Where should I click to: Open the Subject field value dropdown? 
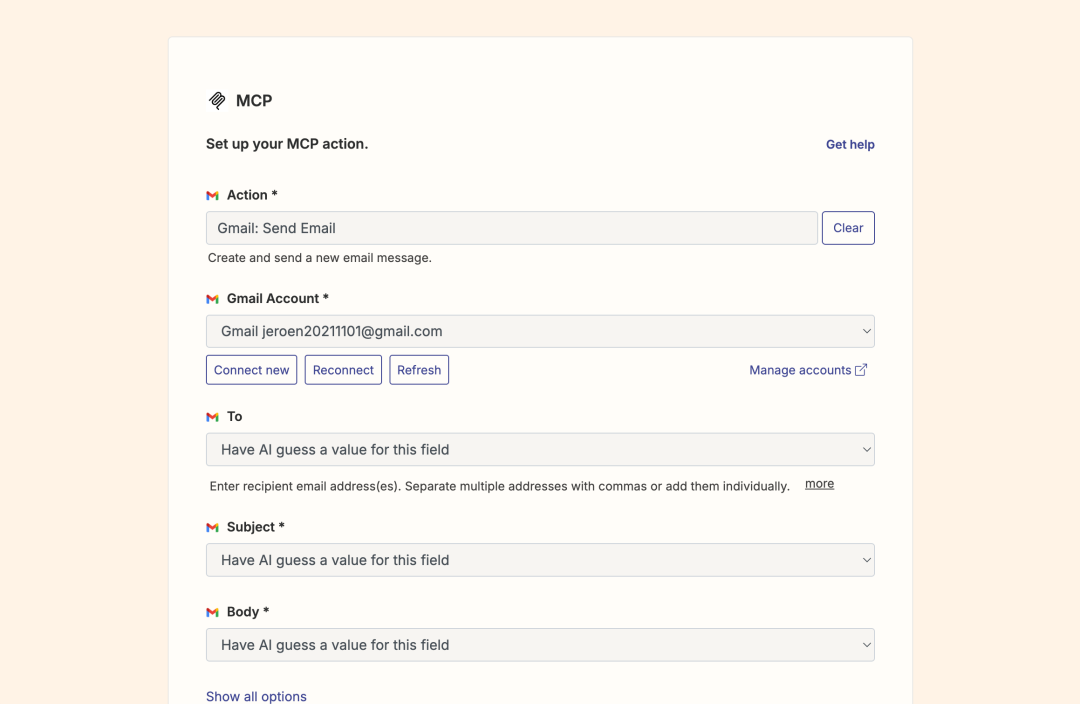click(x=540, y=560)
